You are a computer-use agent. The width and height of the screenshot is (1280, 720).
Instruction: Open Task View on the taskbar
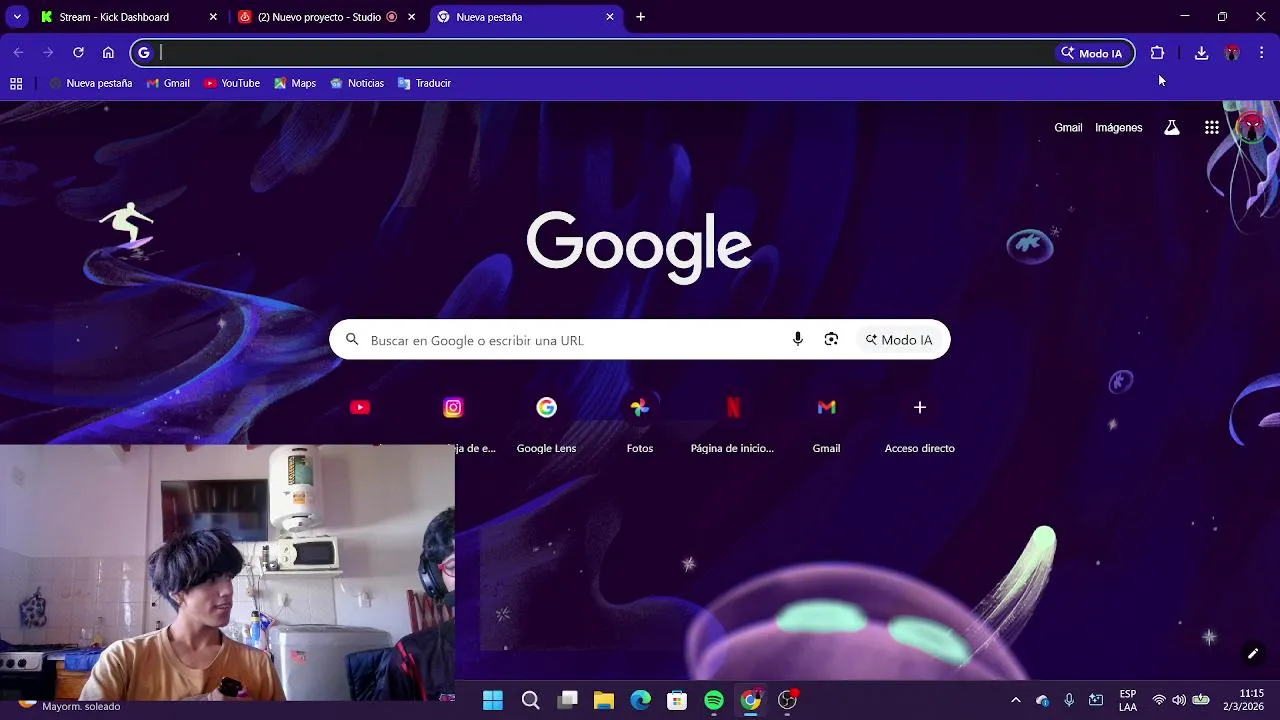[568, 700]
